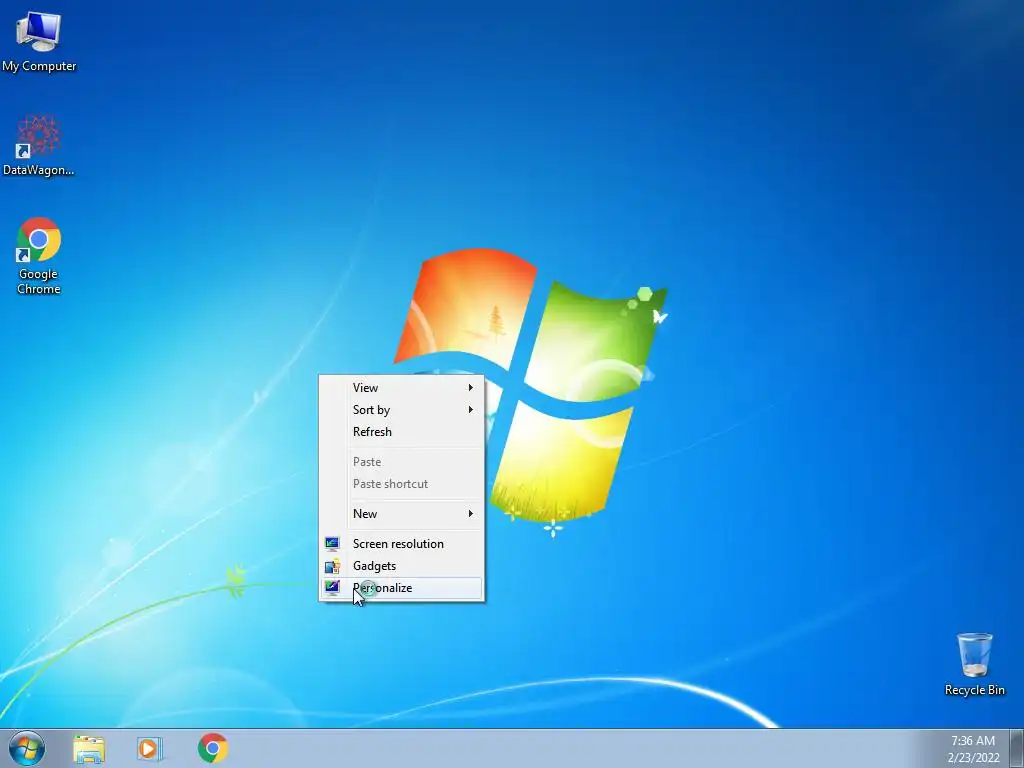Click the date 2/23/2022 in tray
1024x768 pixels.
[974, 758]
